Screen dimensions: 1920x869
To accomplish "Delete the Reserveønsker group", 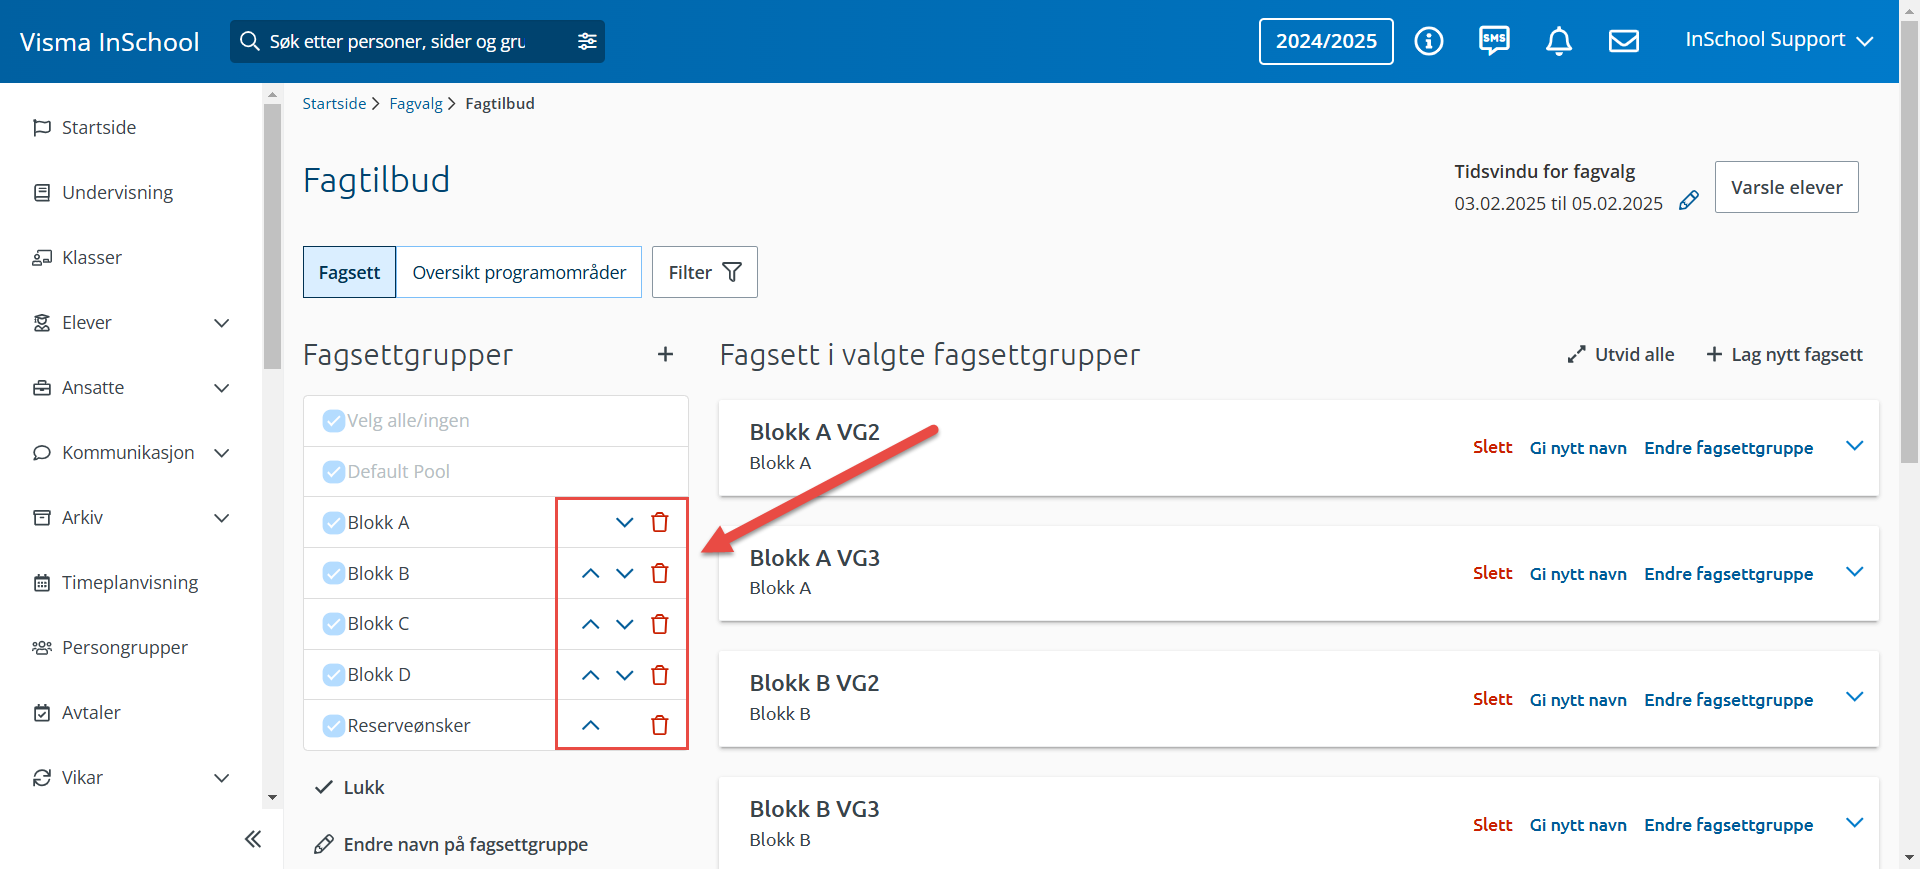I will pyautogui.click(x=660, y=725).
